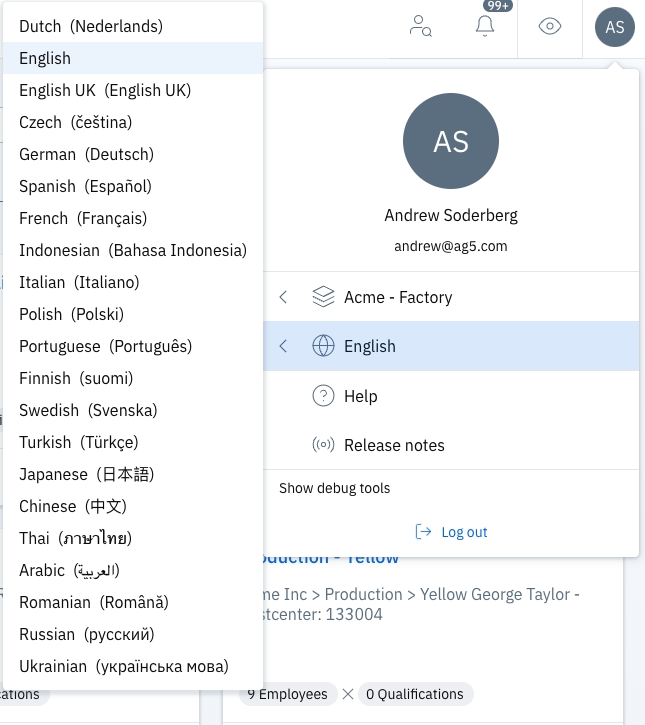
Task: Toggle the eye visibility icon in header
Action: click(x=549, y=26)
